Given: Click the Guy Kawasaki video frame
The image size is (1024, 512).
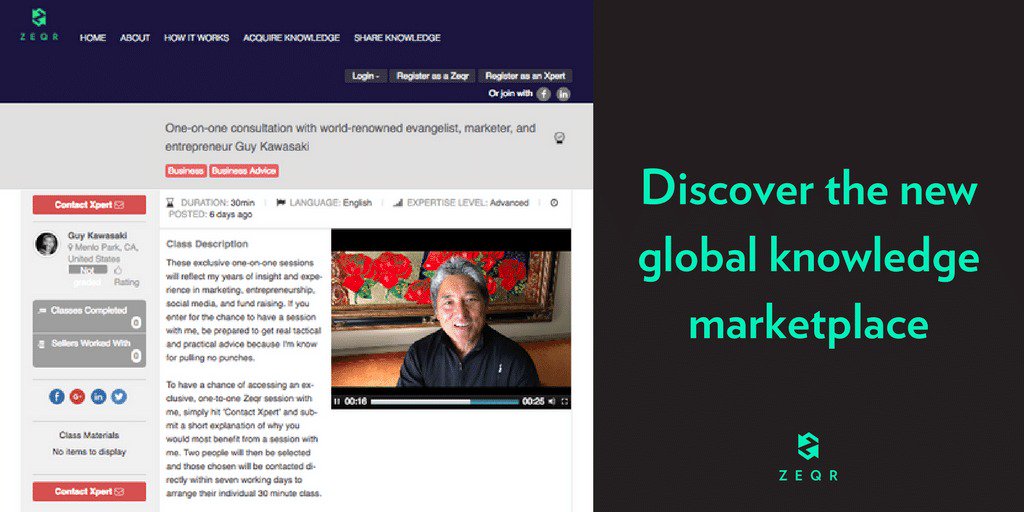Looking at the screenshot, I should coord(451,319).
